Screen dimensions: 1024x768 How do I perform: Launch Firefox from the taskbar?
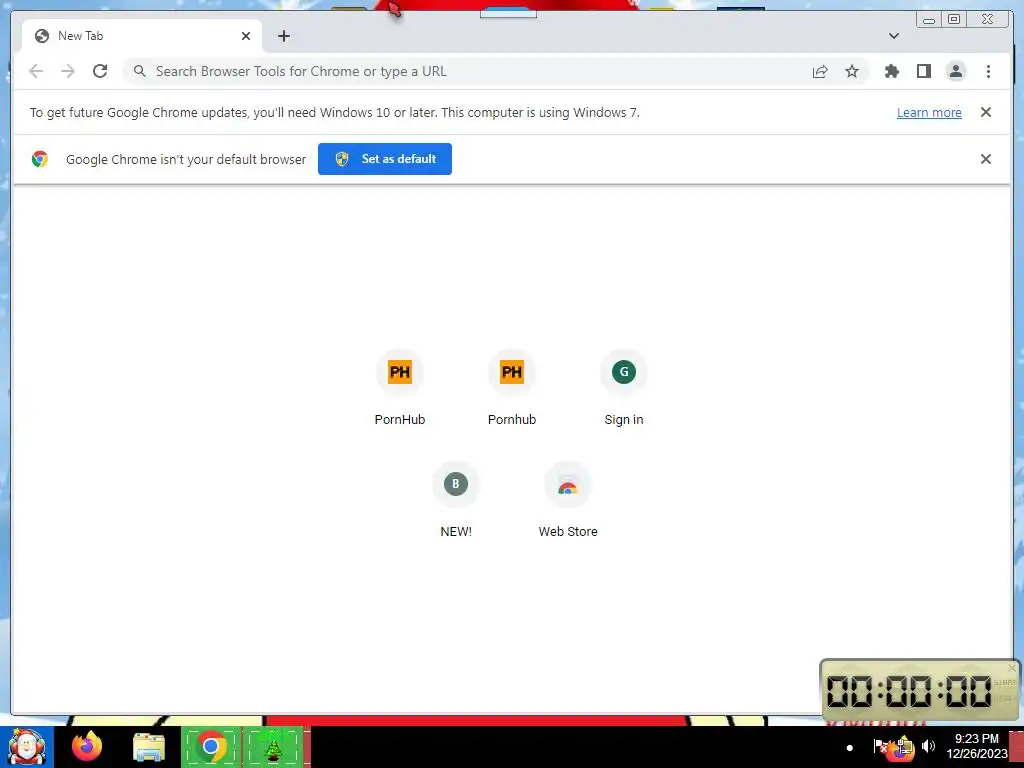(x=87, y=747)
